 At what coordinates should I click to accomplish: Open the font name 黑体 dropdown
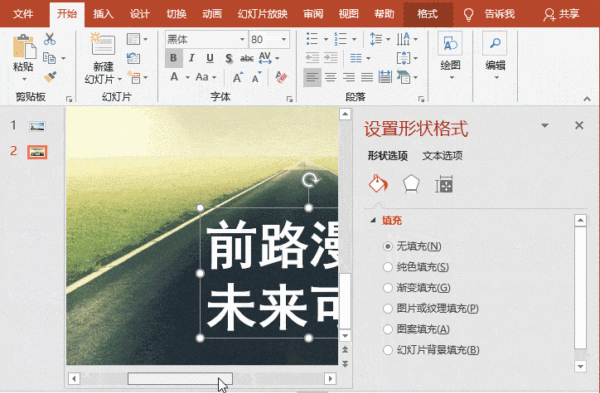(x=242, y=39)
